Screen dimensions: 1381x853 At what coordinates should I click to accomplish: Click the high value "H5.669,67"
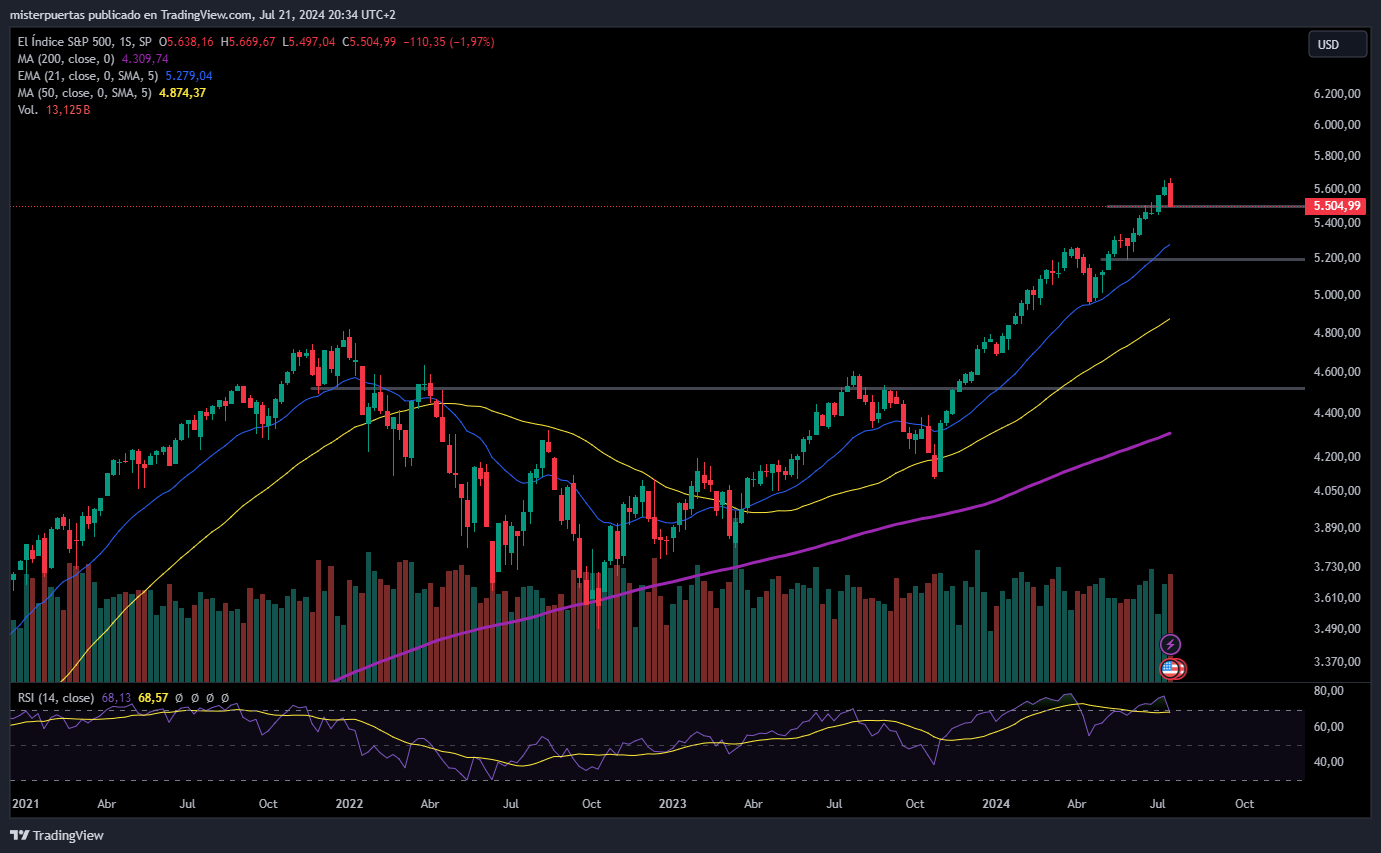pyautogui.click(x=249, y=42)
